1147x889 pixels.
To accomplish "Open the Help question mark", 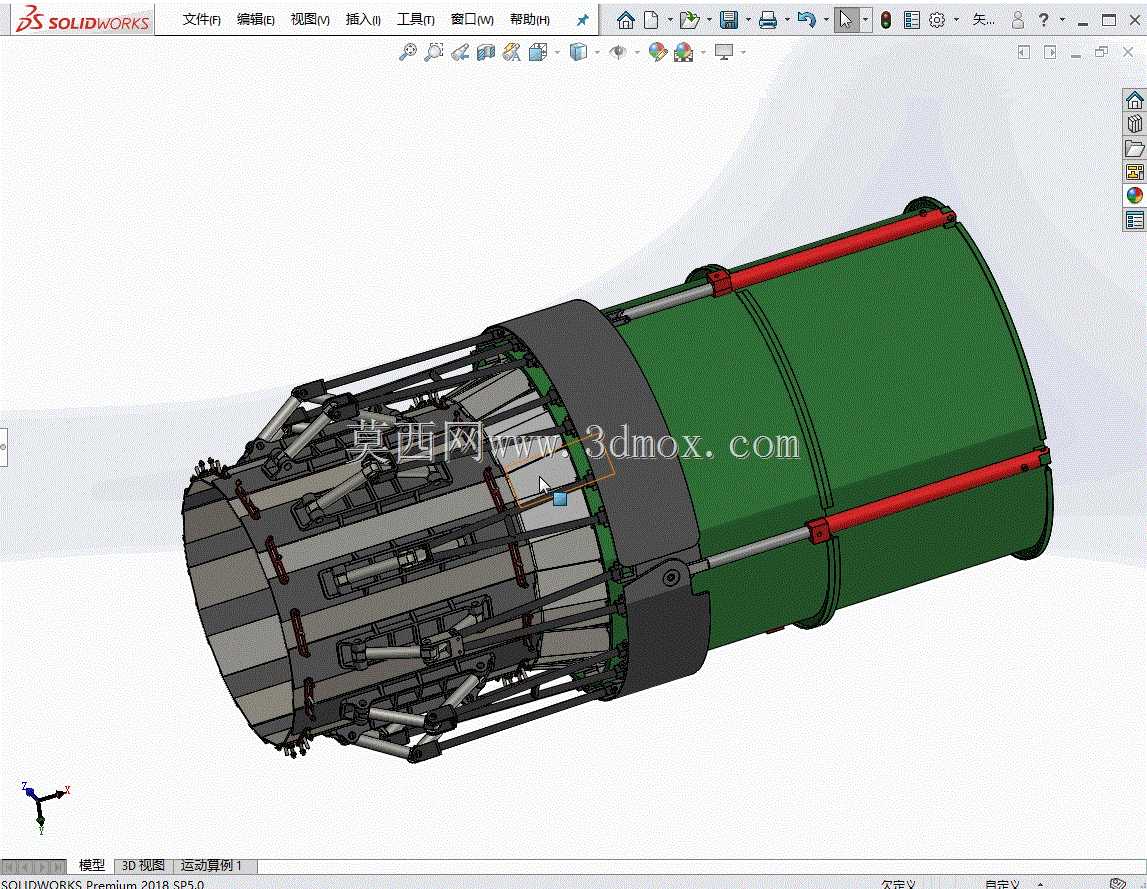I will click(1044, 20).
